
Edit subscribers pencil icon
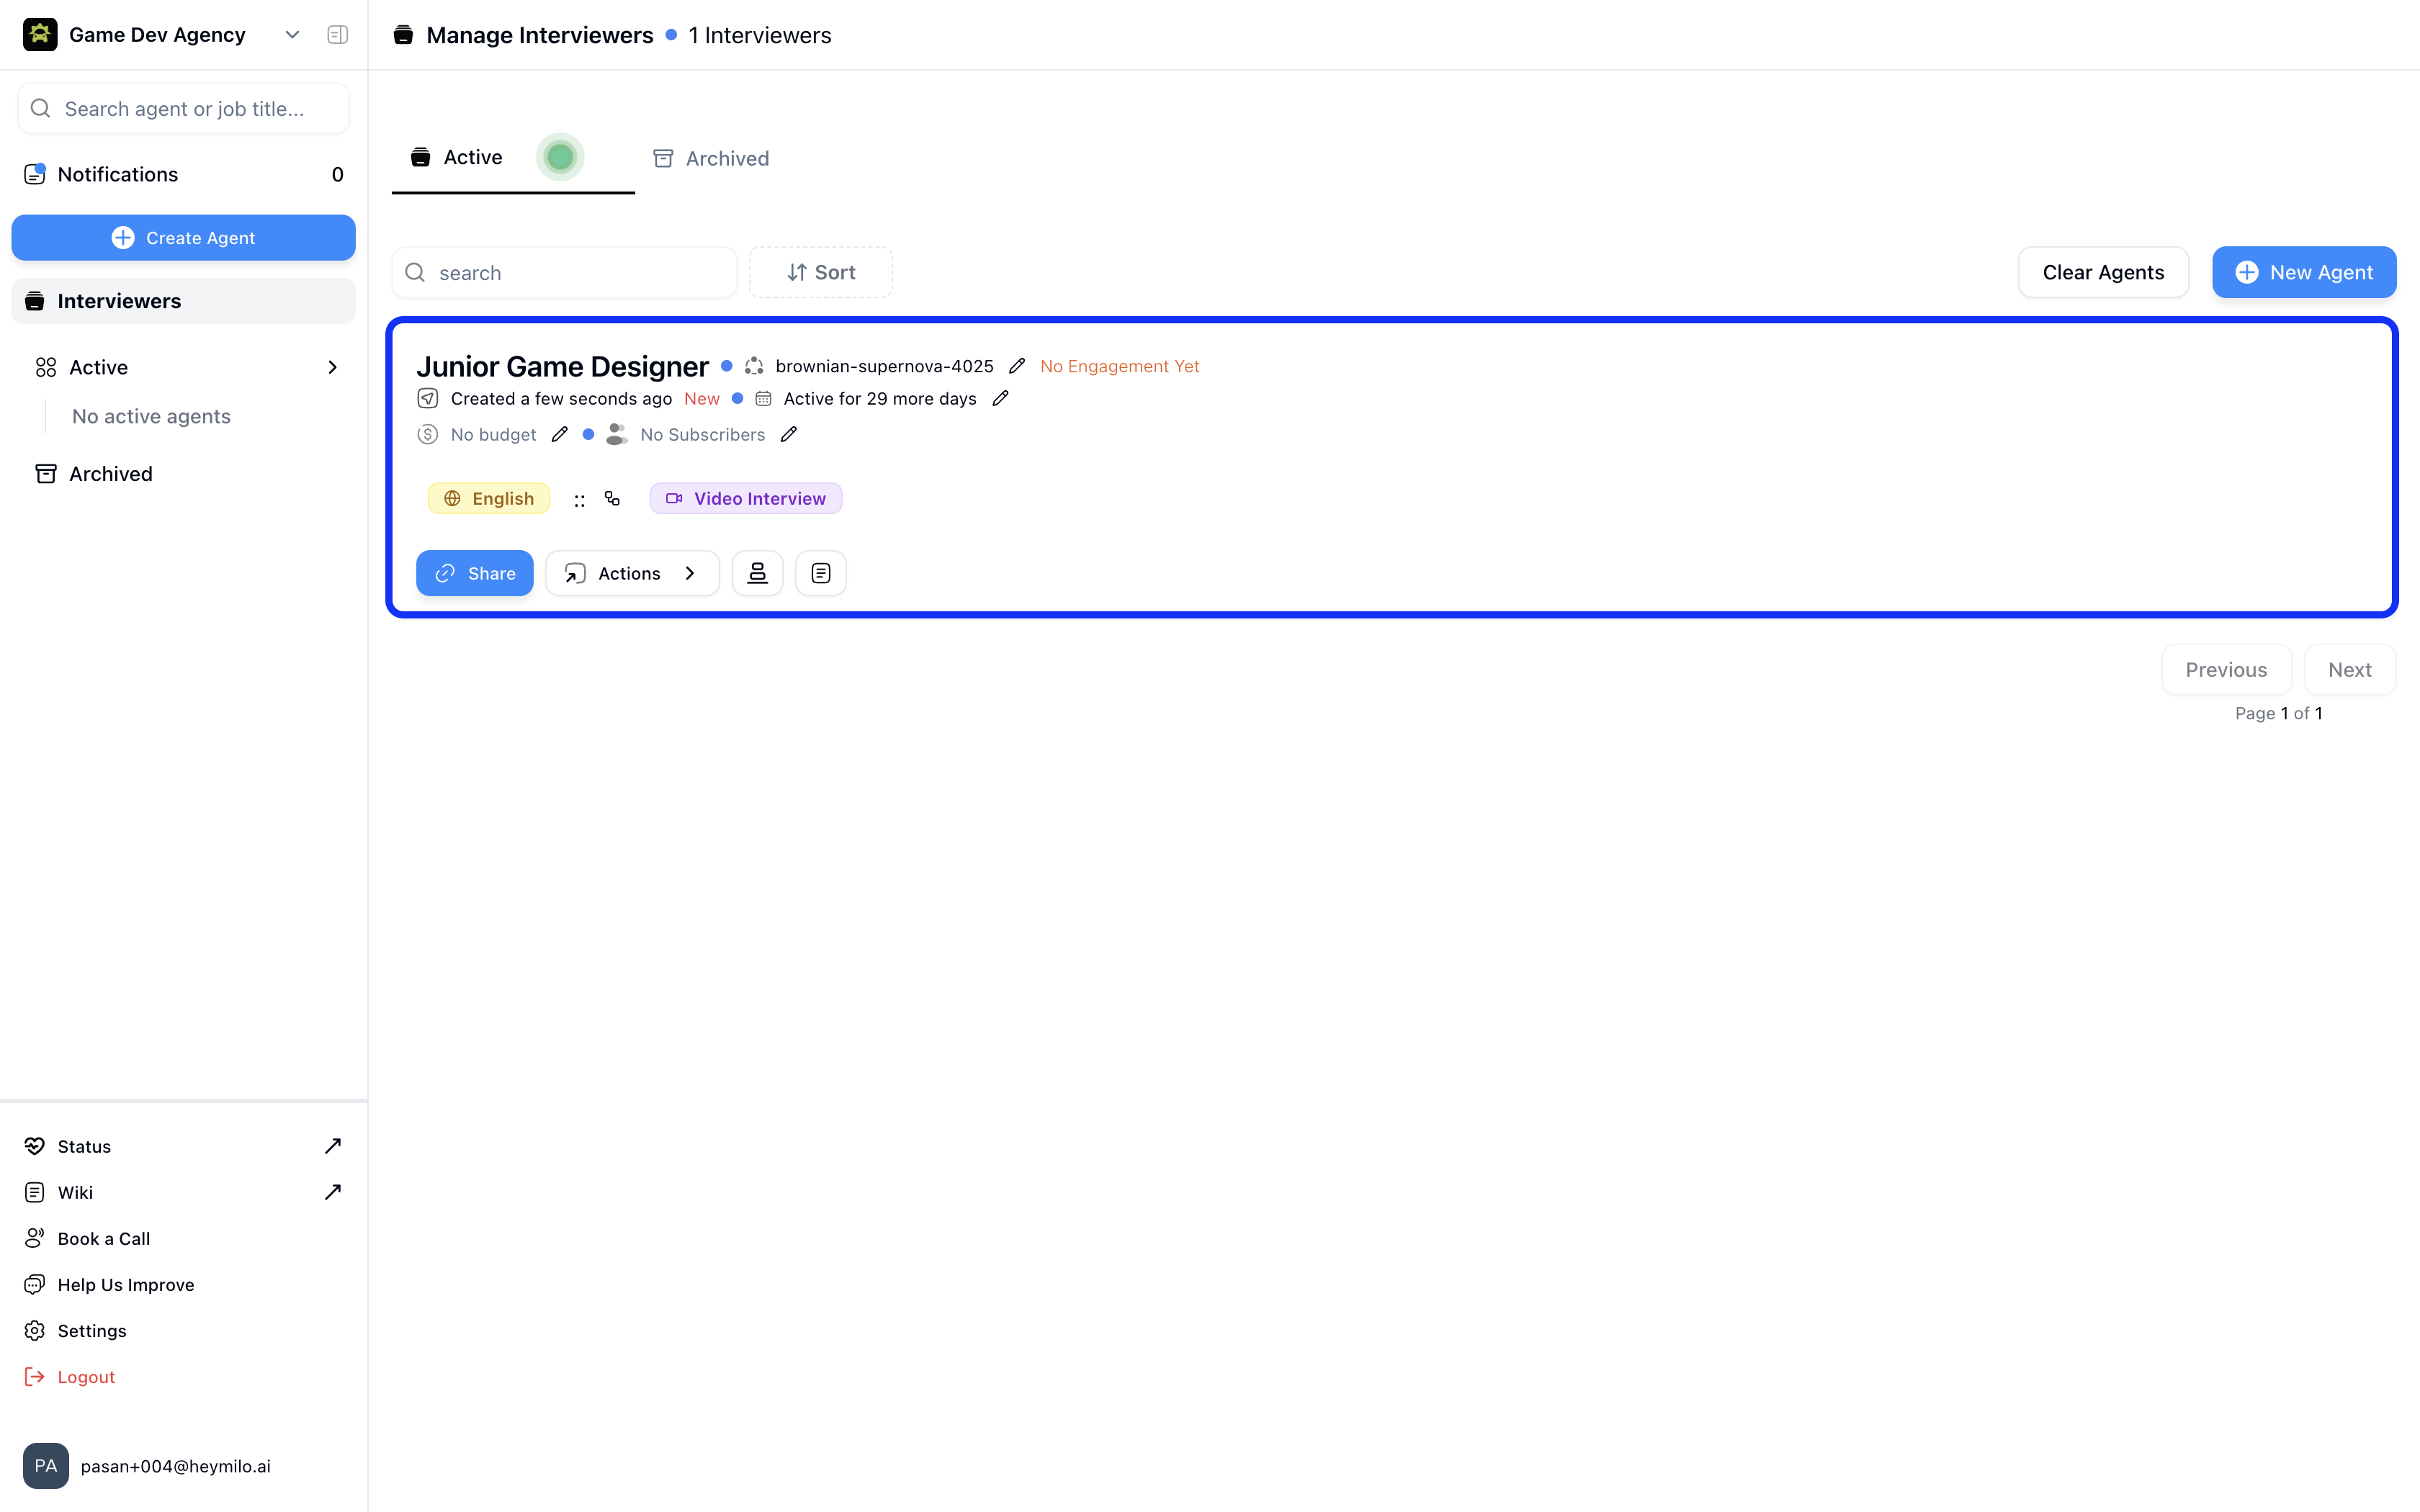click(x=789, y=434)
